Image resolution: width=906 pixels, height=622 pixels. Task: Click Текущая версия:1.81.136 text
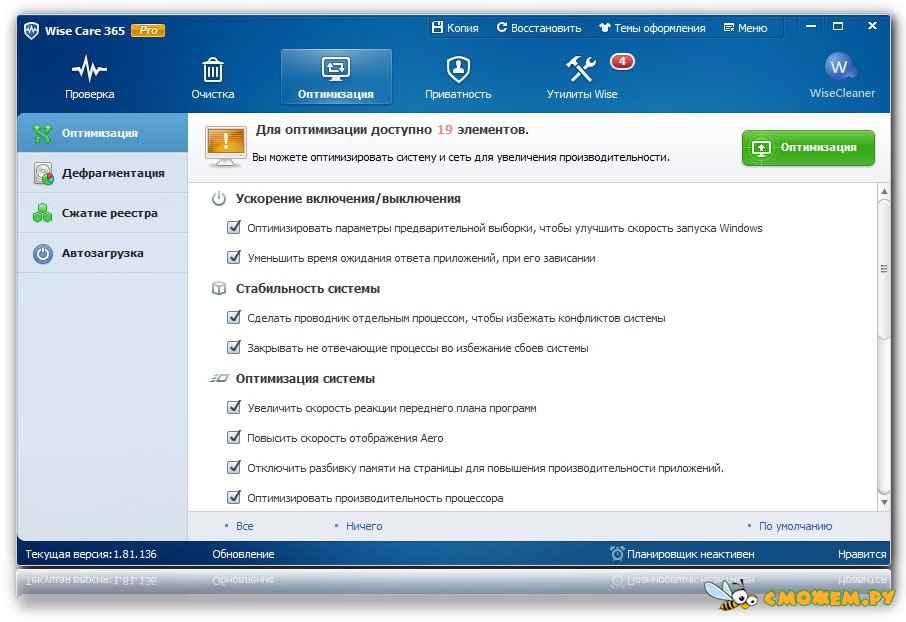click(x=91, y=554)
